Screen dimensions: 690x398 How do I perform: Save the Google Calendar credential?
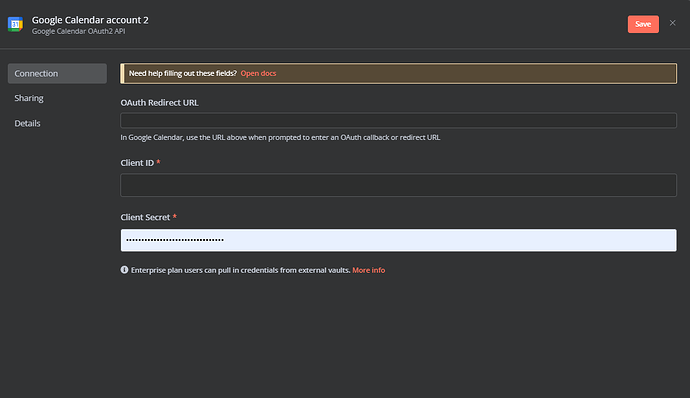tap(643, 24)
